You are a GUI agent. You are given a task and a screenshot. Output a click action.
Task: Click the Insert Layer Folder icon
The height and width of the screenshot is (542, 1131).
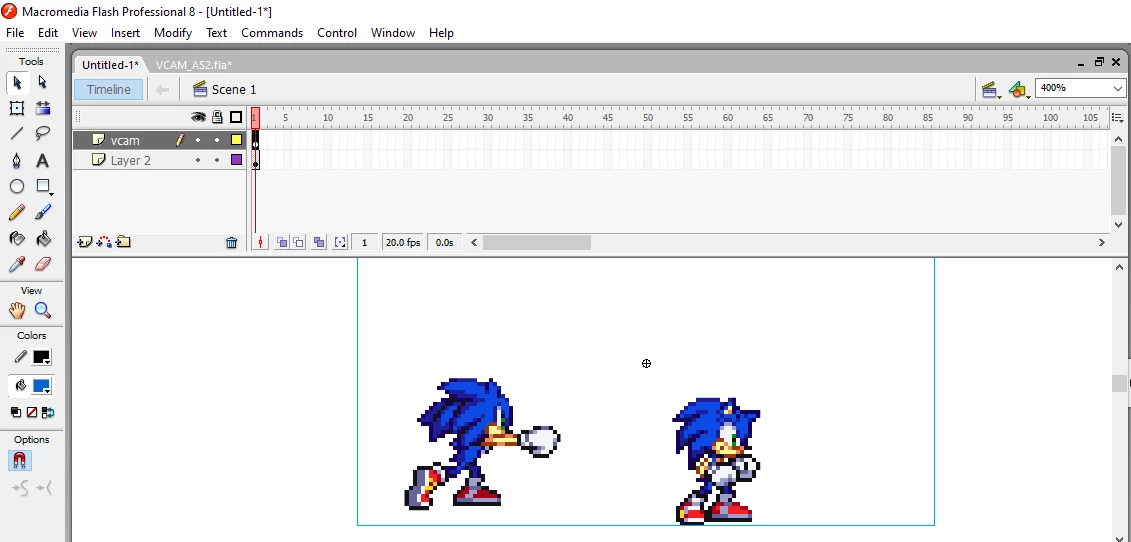[x=123, y=242]
